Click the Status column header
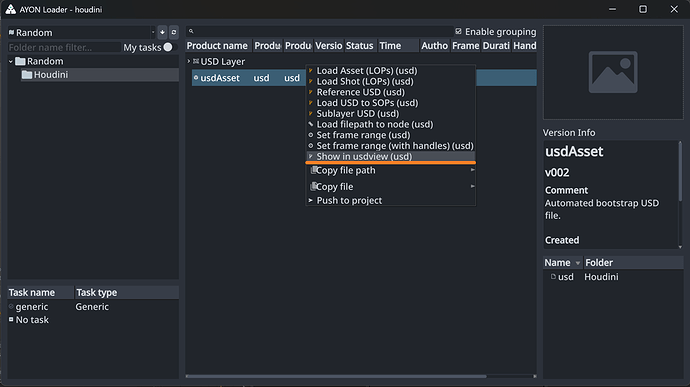The height and width of the screenshot is (387, 690). (360, 46)
